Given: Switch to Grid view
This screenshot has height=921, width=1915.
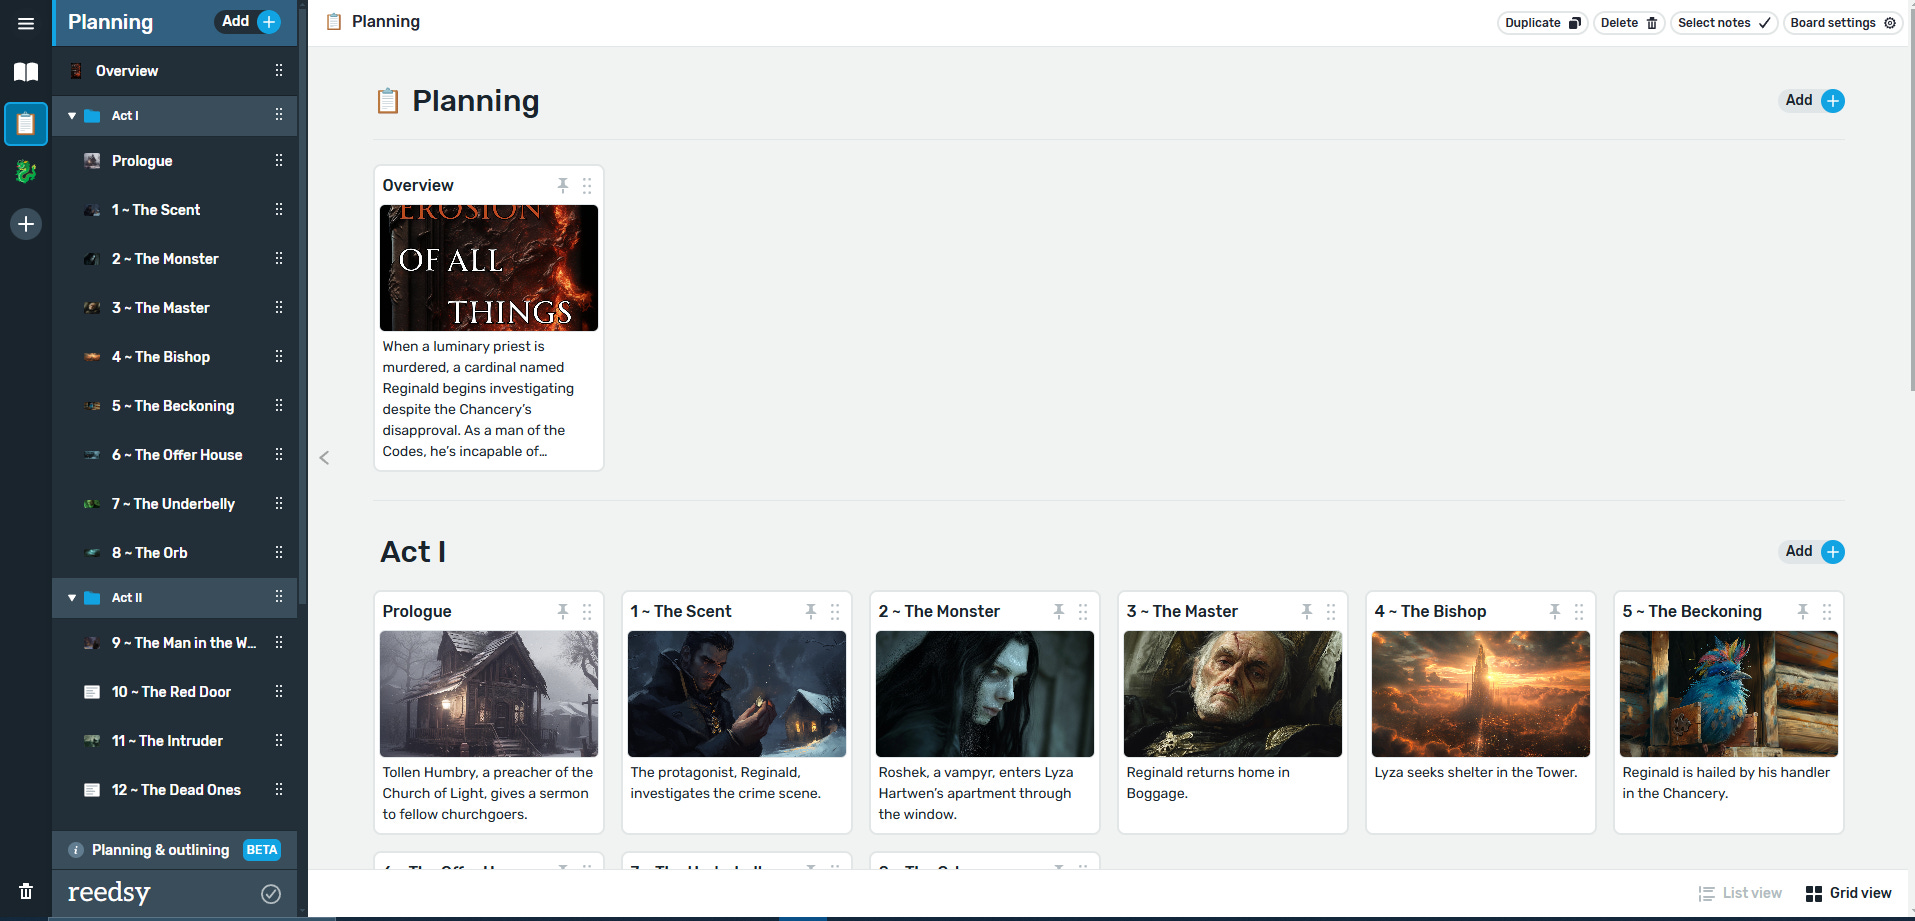Looking at the screenshot, I should coord(1849,893).
